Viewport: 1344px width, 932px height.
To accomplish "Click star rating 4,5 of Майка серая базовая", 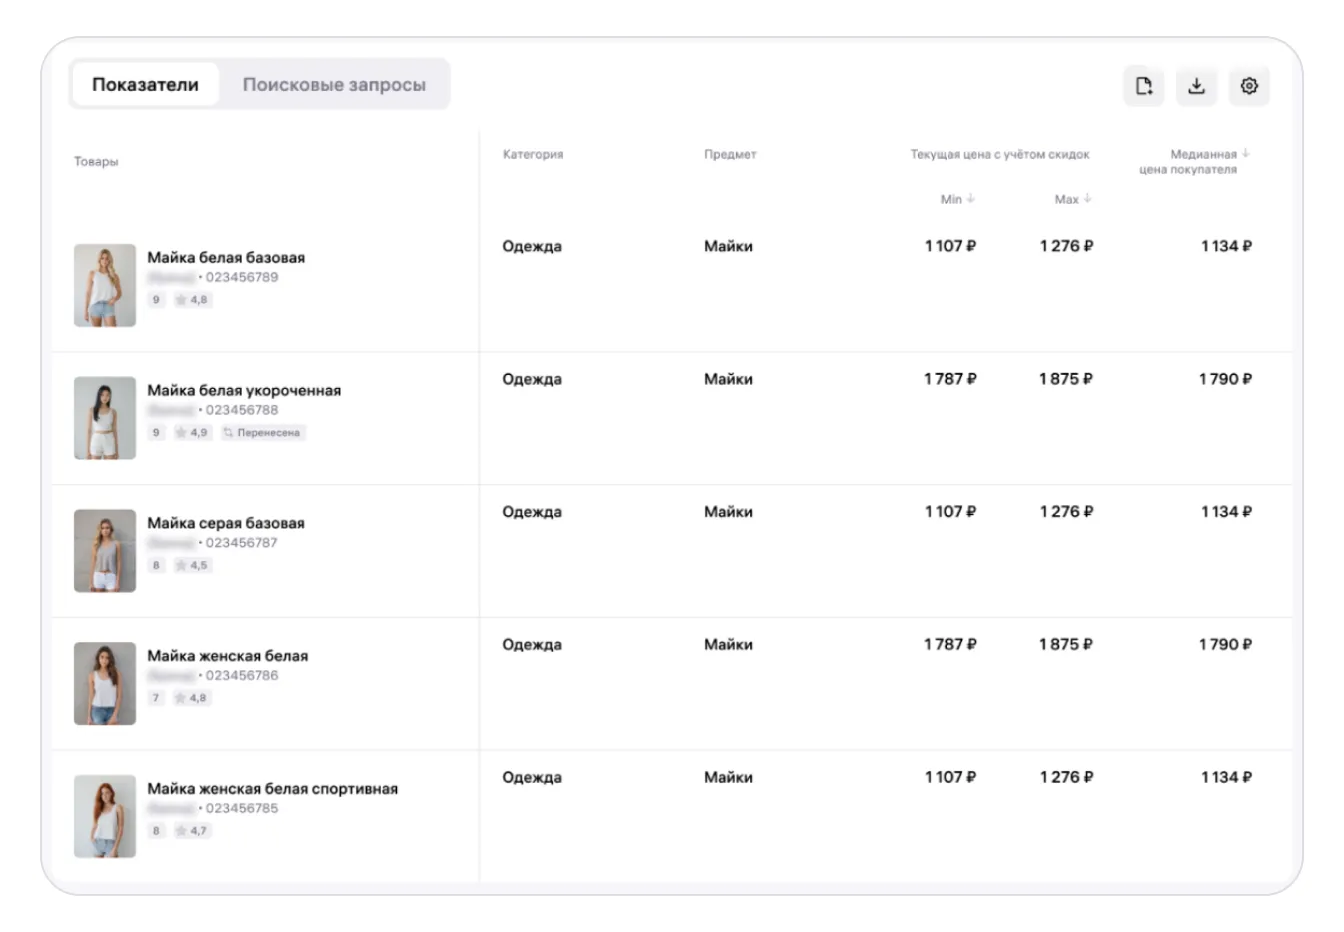I will click(x=192, y=566).
